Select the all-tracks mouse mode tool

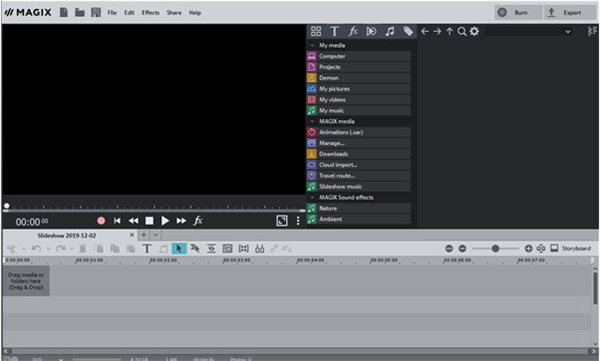[x=195, y=249]
